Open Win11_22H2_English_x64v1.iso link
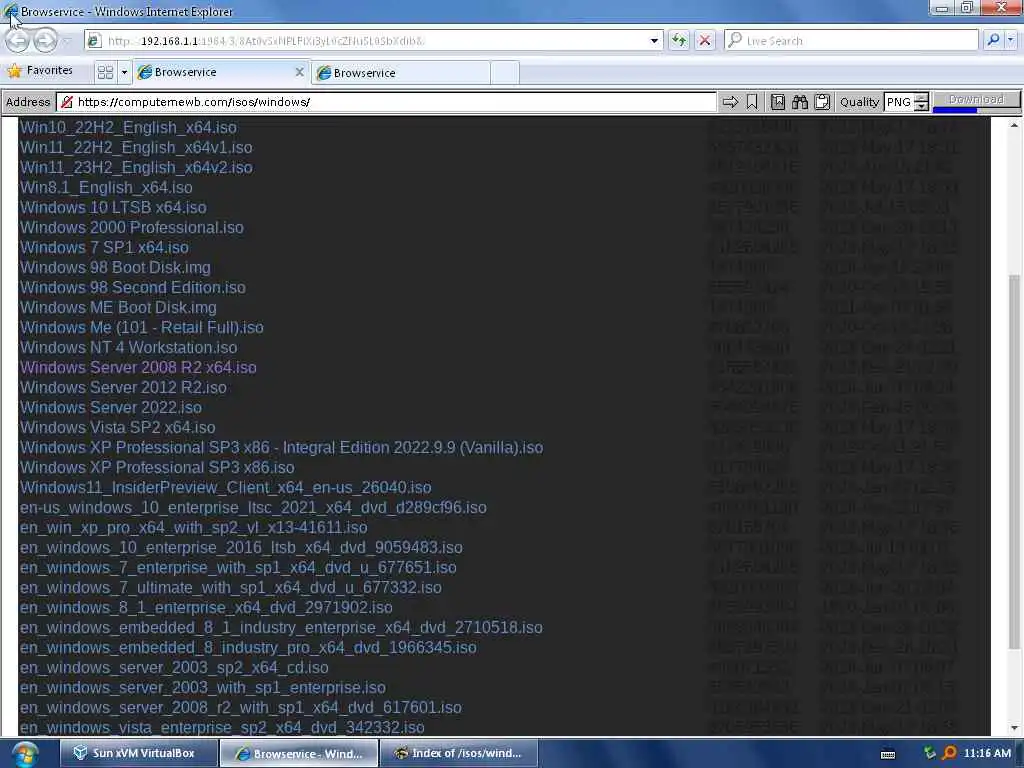This screenshot has width=1024, height=768. click(x=136, y=148)
